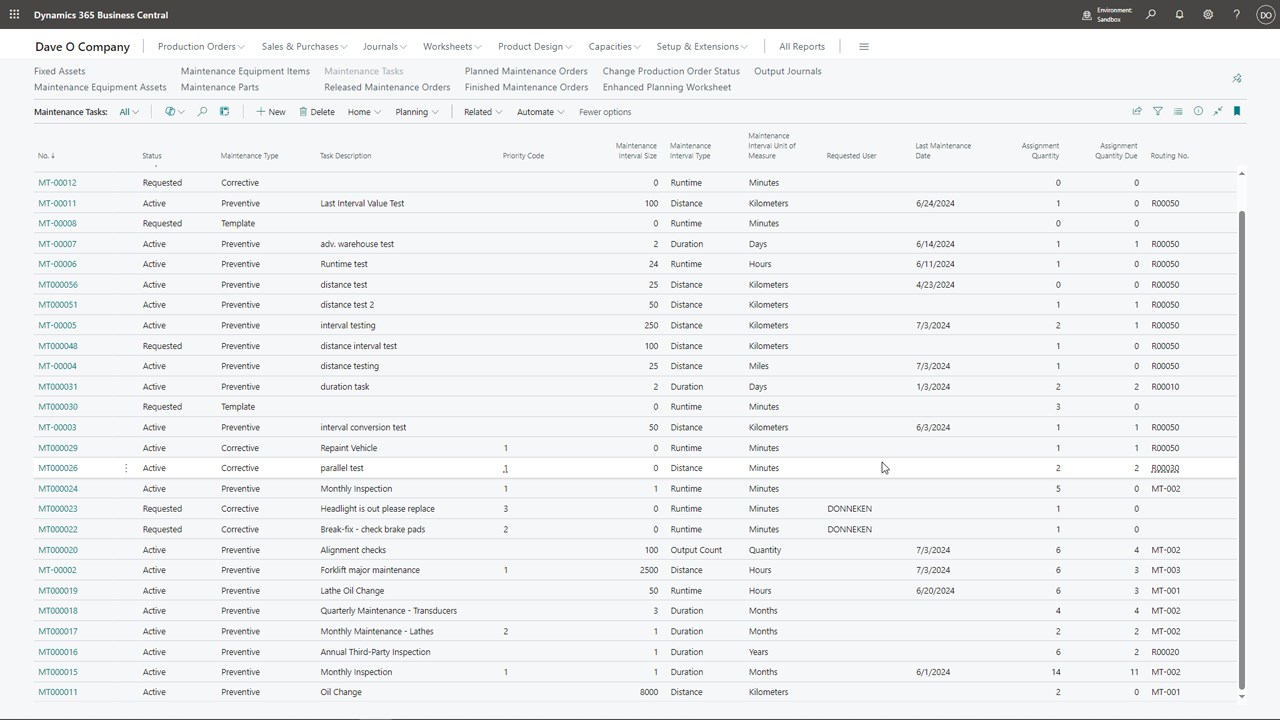1280x720 pixels.
Task: Open maintenance task MT000023
Action: point(57,509)
